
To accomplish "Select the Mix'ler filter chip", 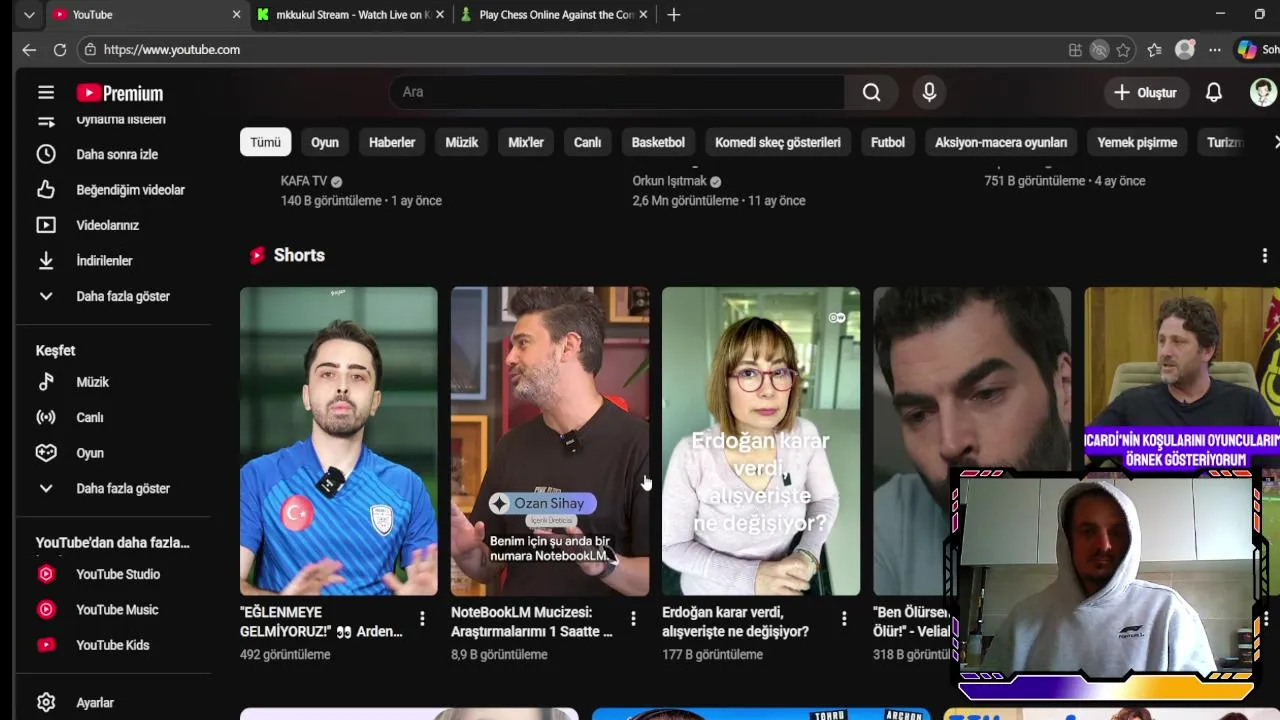I will 526,142.
